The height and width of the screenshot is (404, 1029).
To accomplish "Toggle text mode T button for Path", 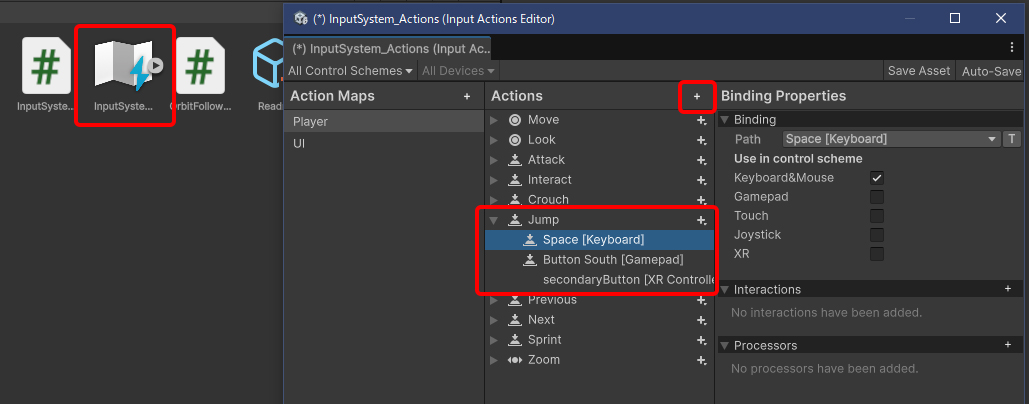I will 1011,139.
